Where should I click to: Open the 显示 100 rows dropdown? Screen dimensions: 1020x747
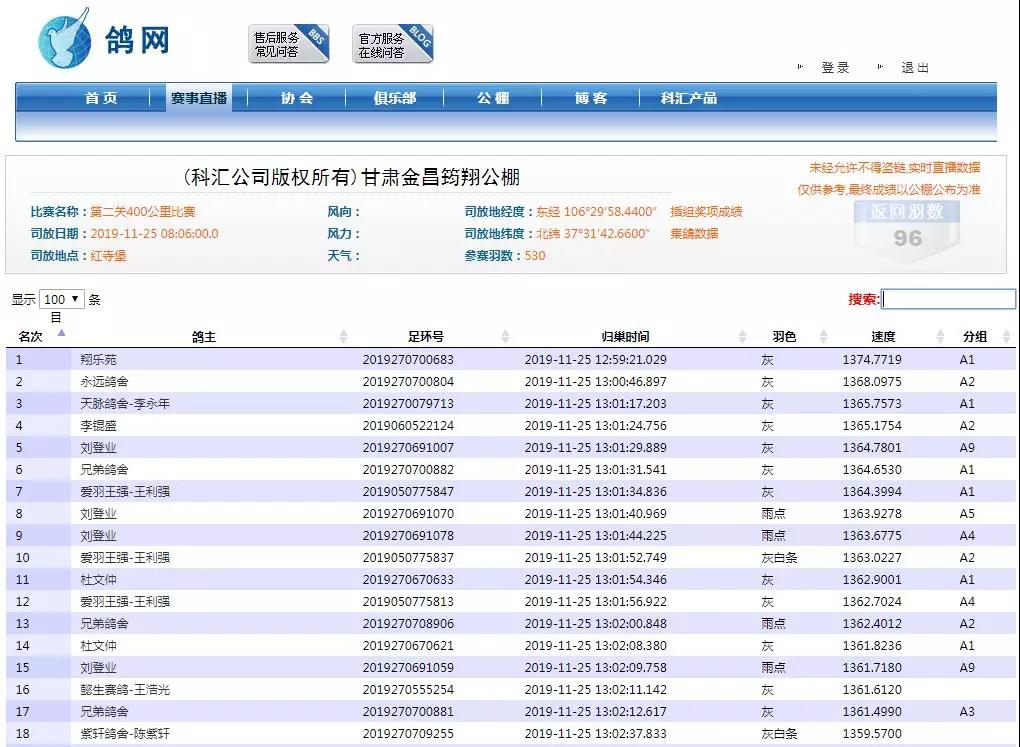point(62,299)
